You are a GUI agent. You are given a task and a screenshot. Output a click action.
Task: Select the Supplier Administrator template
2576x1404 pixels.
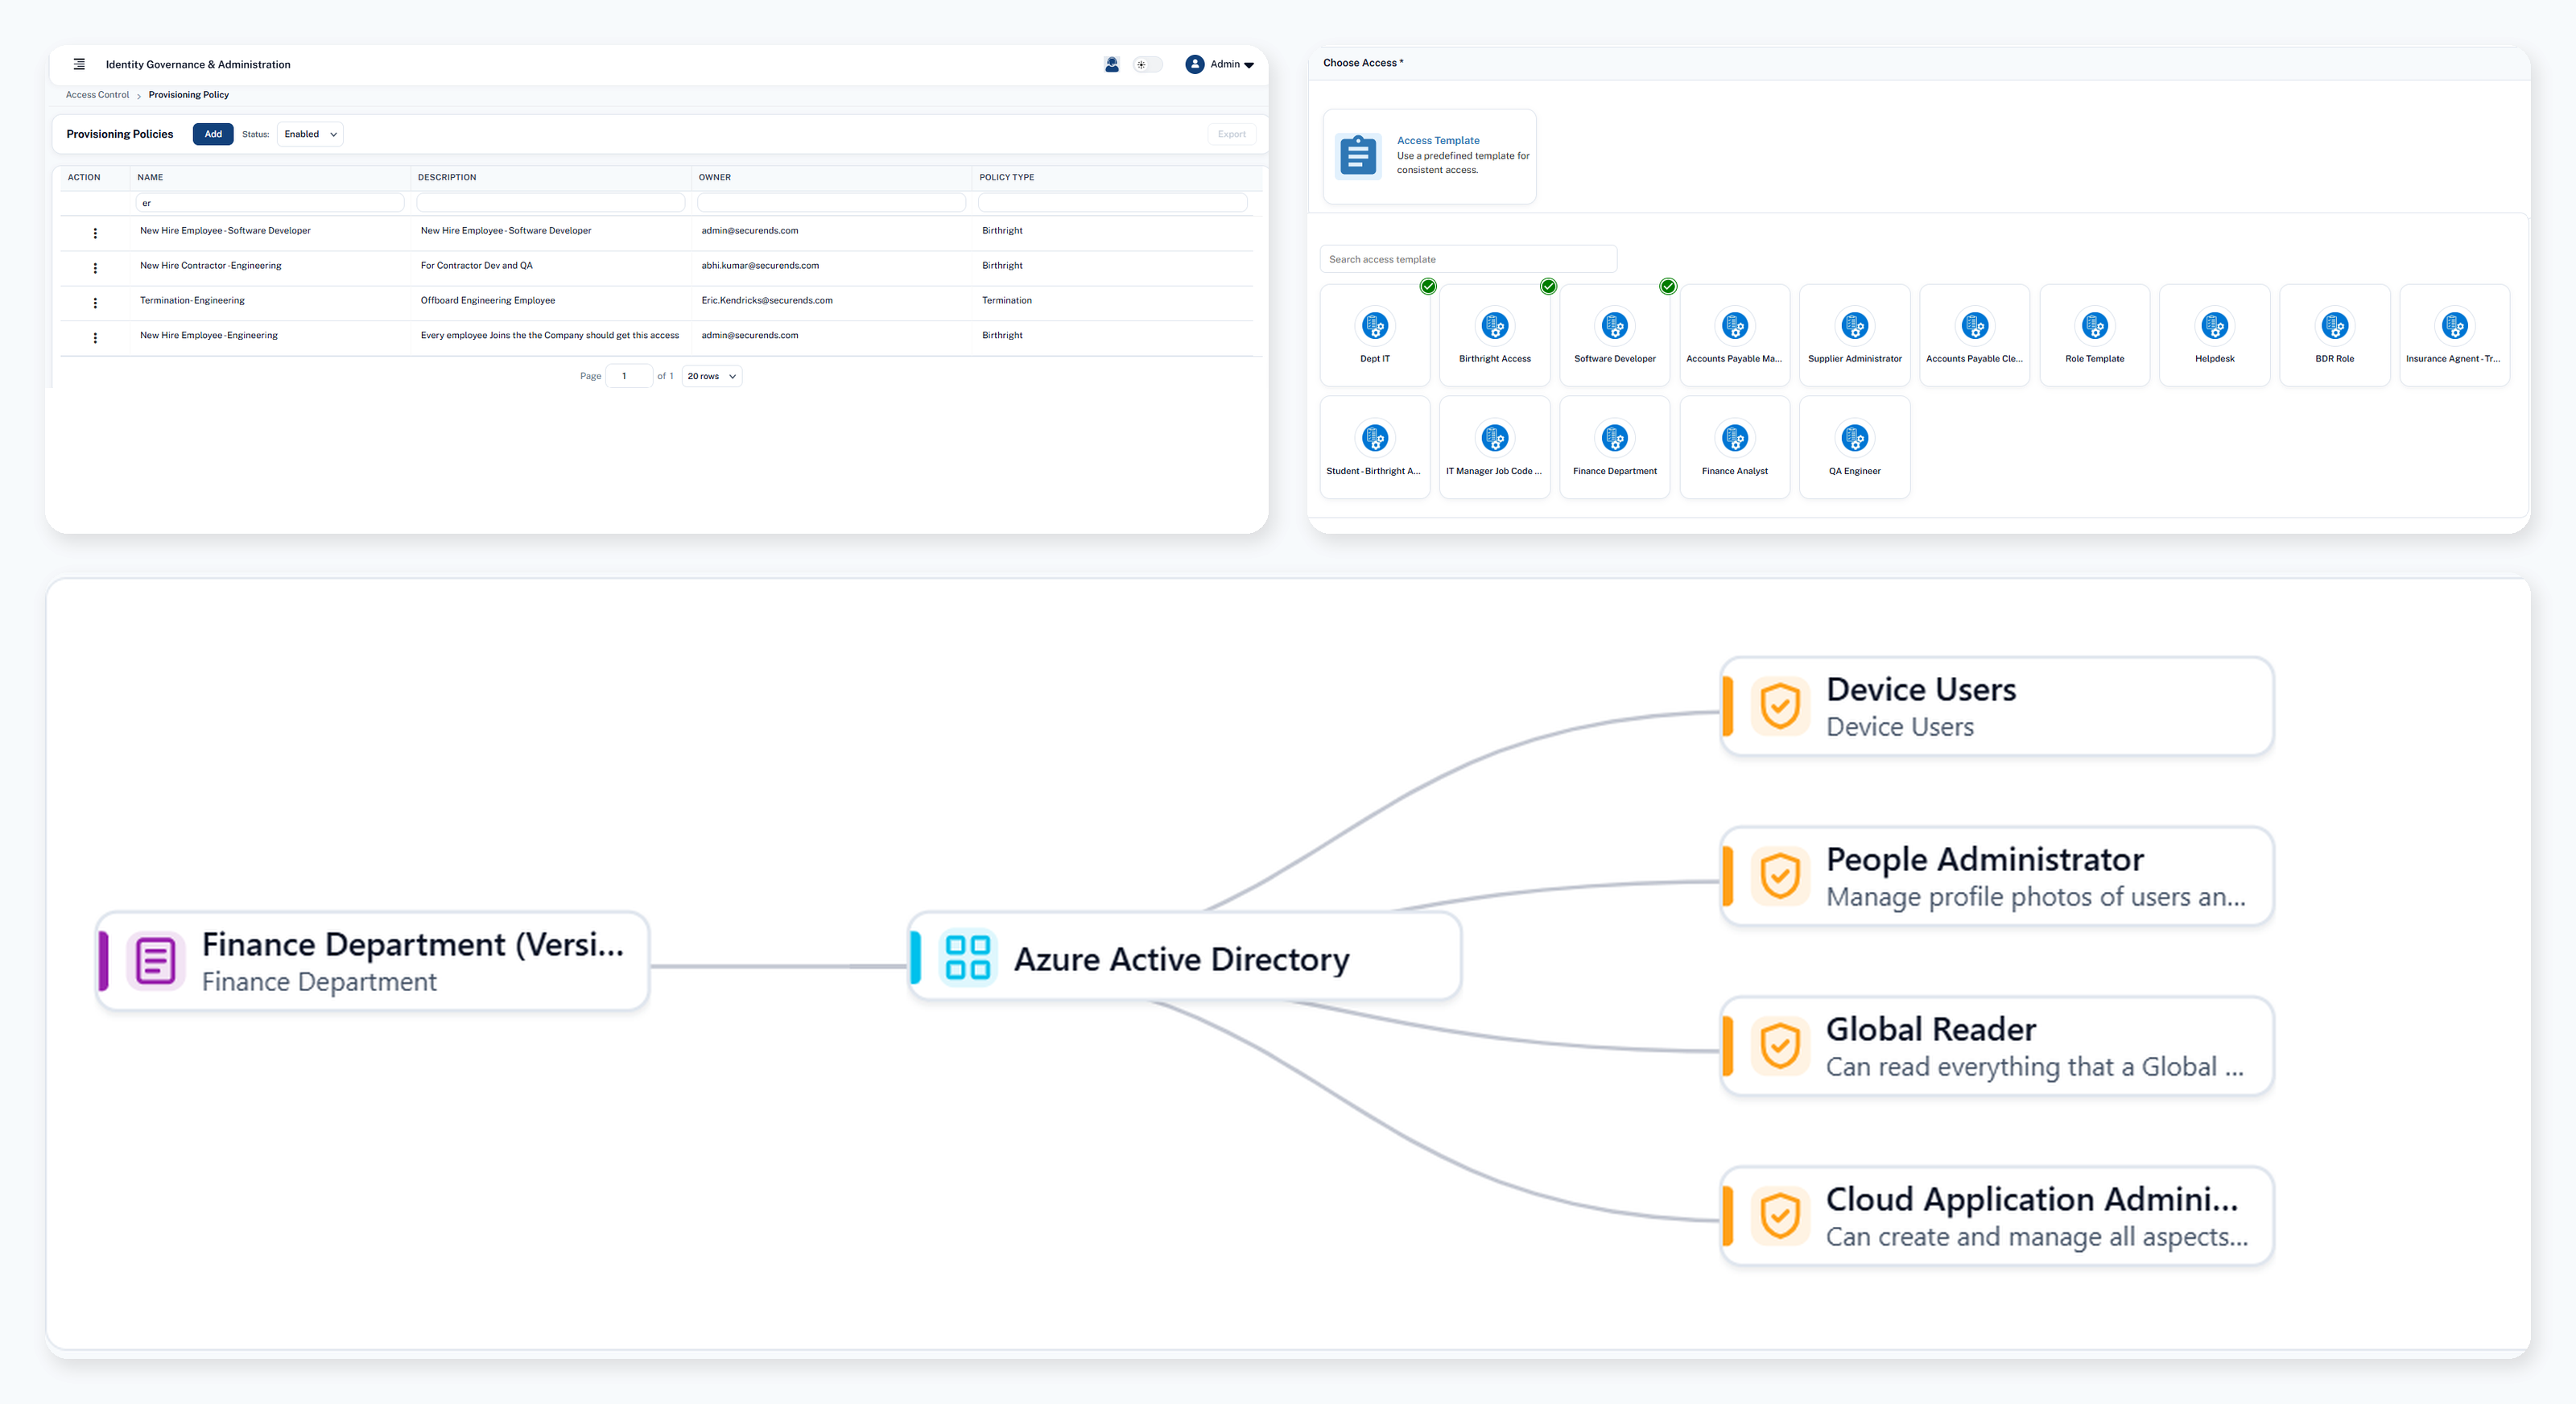[x=1855, y=335]
